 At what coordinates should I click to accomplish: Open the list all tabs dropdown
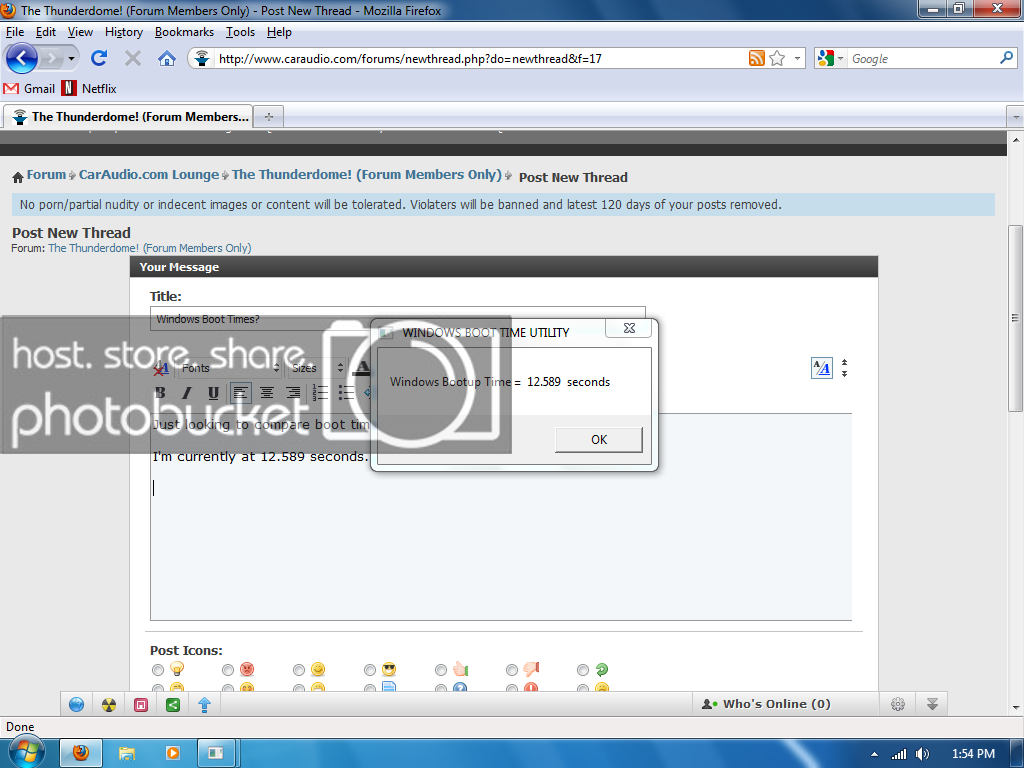(x=1015, y=118)
